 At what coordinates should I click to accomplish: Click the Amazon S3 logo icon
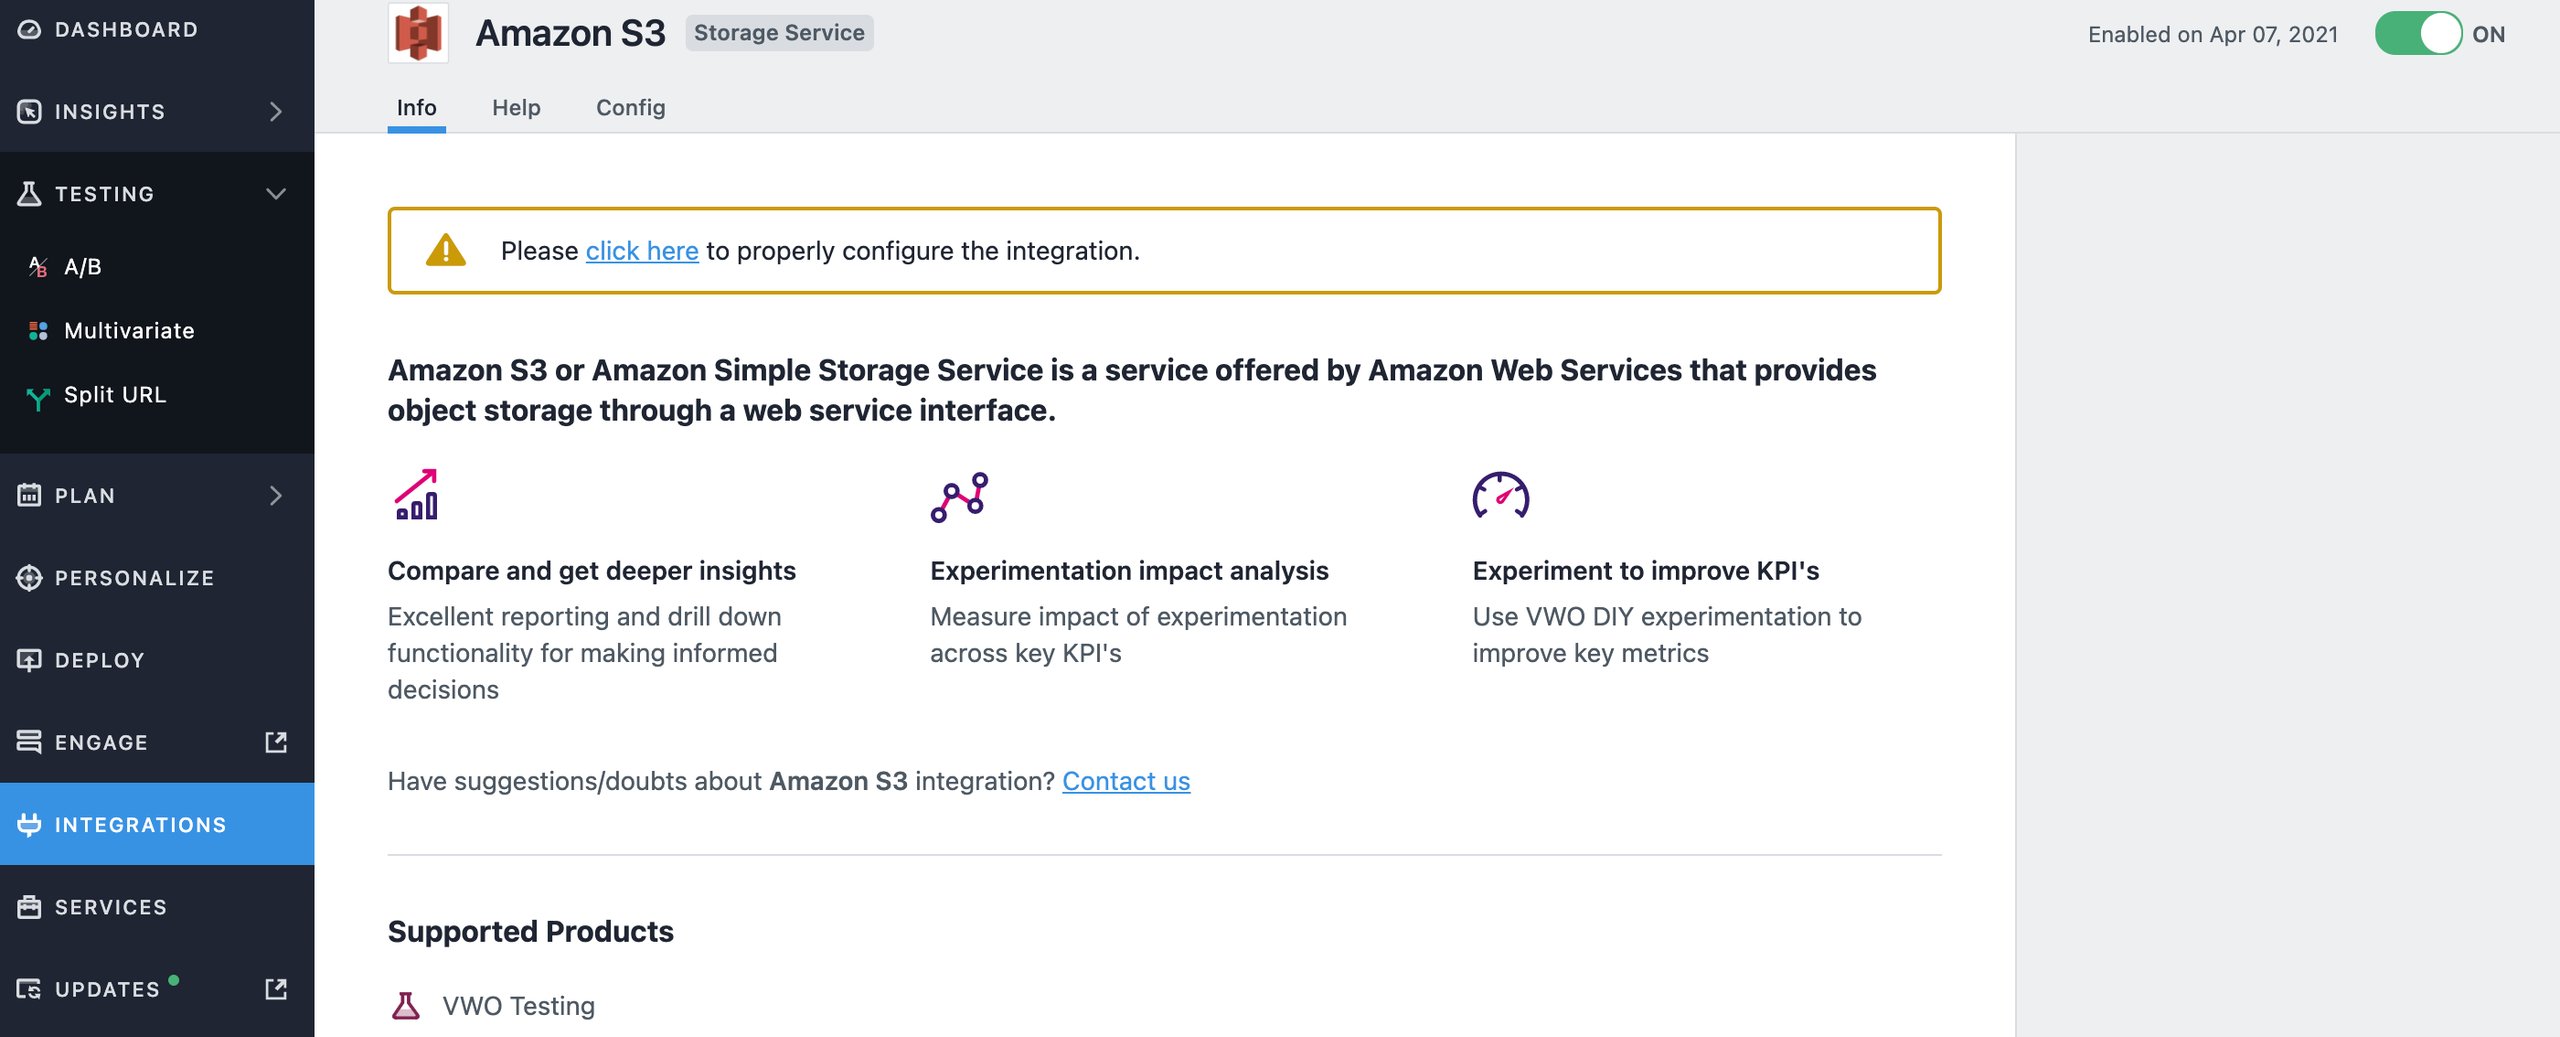(418, 32)
